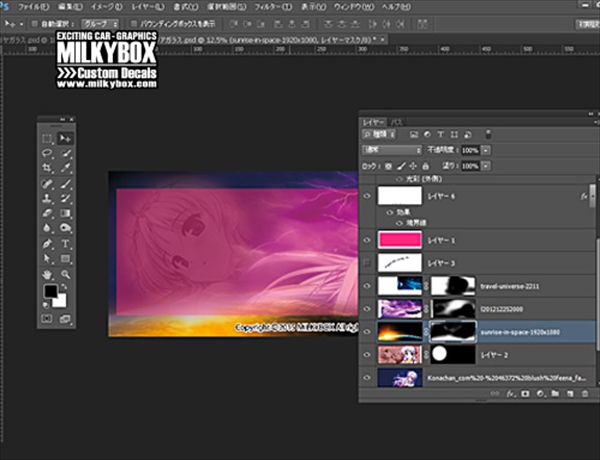This screenshot has height=460, width=600.
Task: Select the Lasso tool
Action: (x=47, y=153)
